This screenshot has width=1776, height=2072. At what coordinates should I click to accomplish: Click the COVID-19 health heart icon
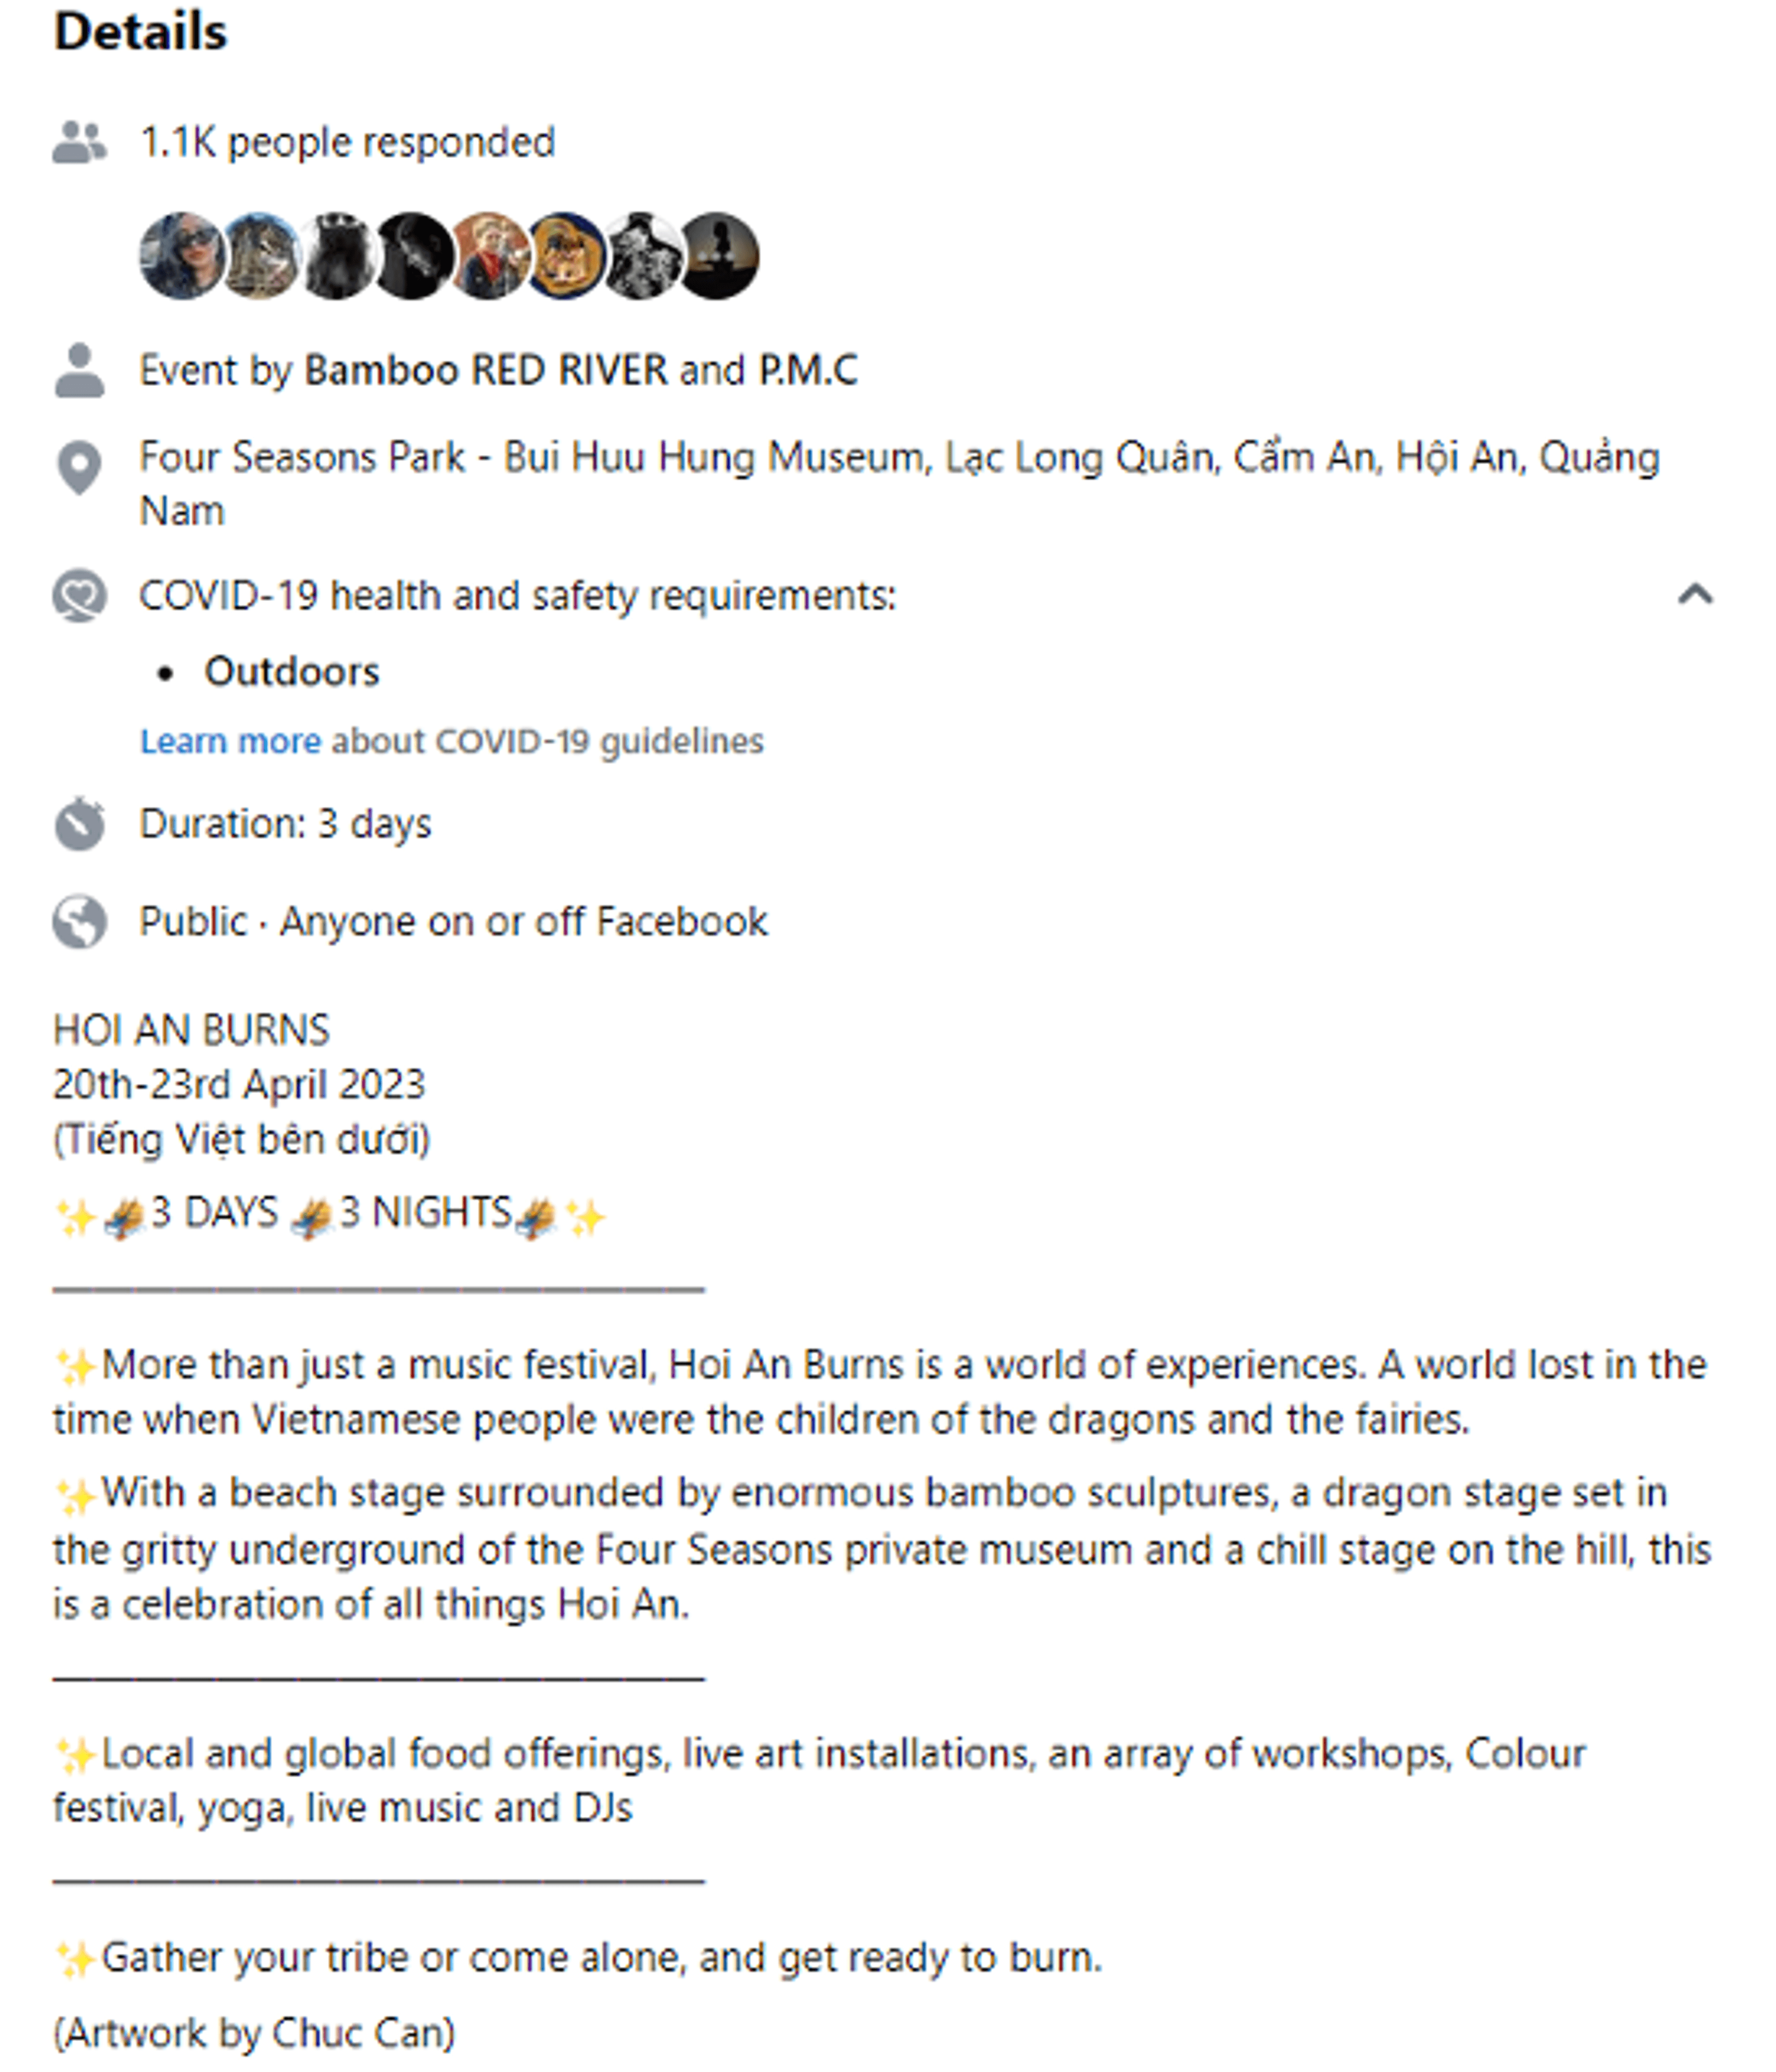click(79, 596)
